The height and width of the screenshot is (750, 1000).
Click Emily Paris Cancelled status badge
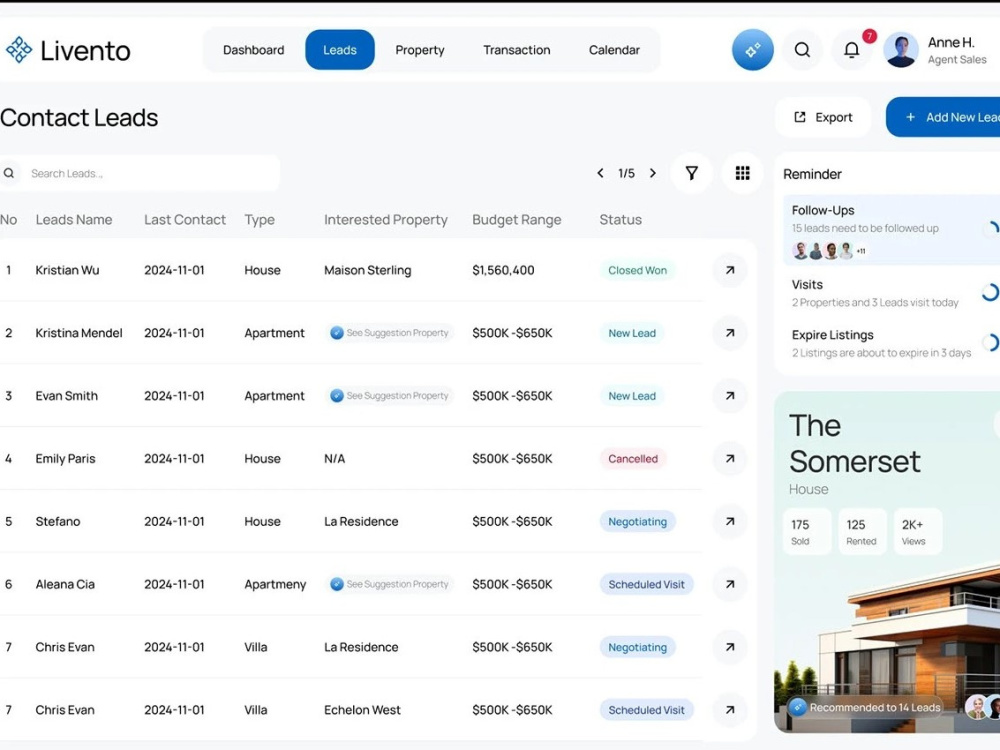pos(633,459)
